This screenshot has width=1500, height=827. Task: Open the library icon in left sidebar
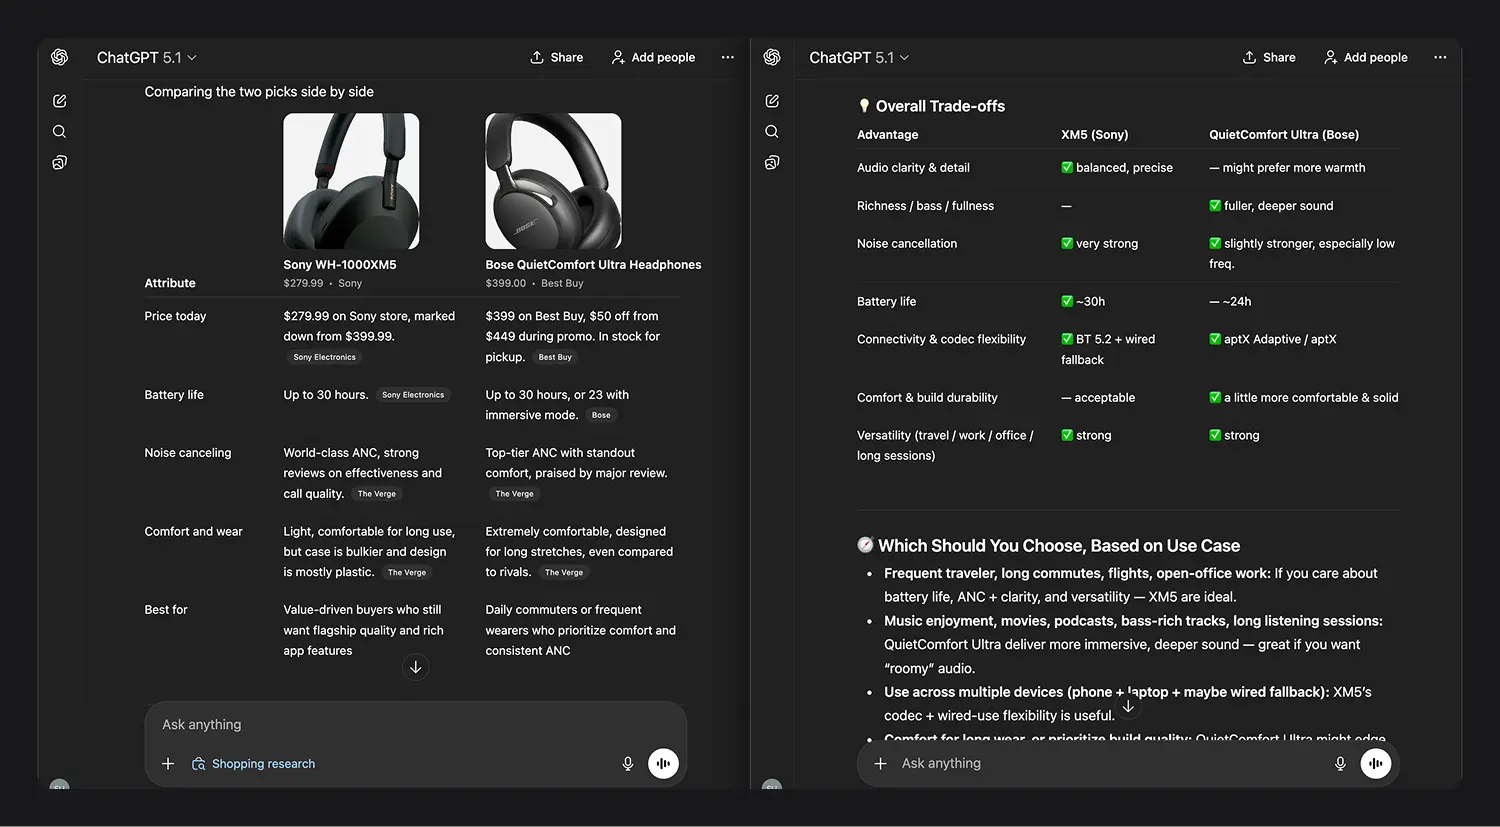[59, 163]
